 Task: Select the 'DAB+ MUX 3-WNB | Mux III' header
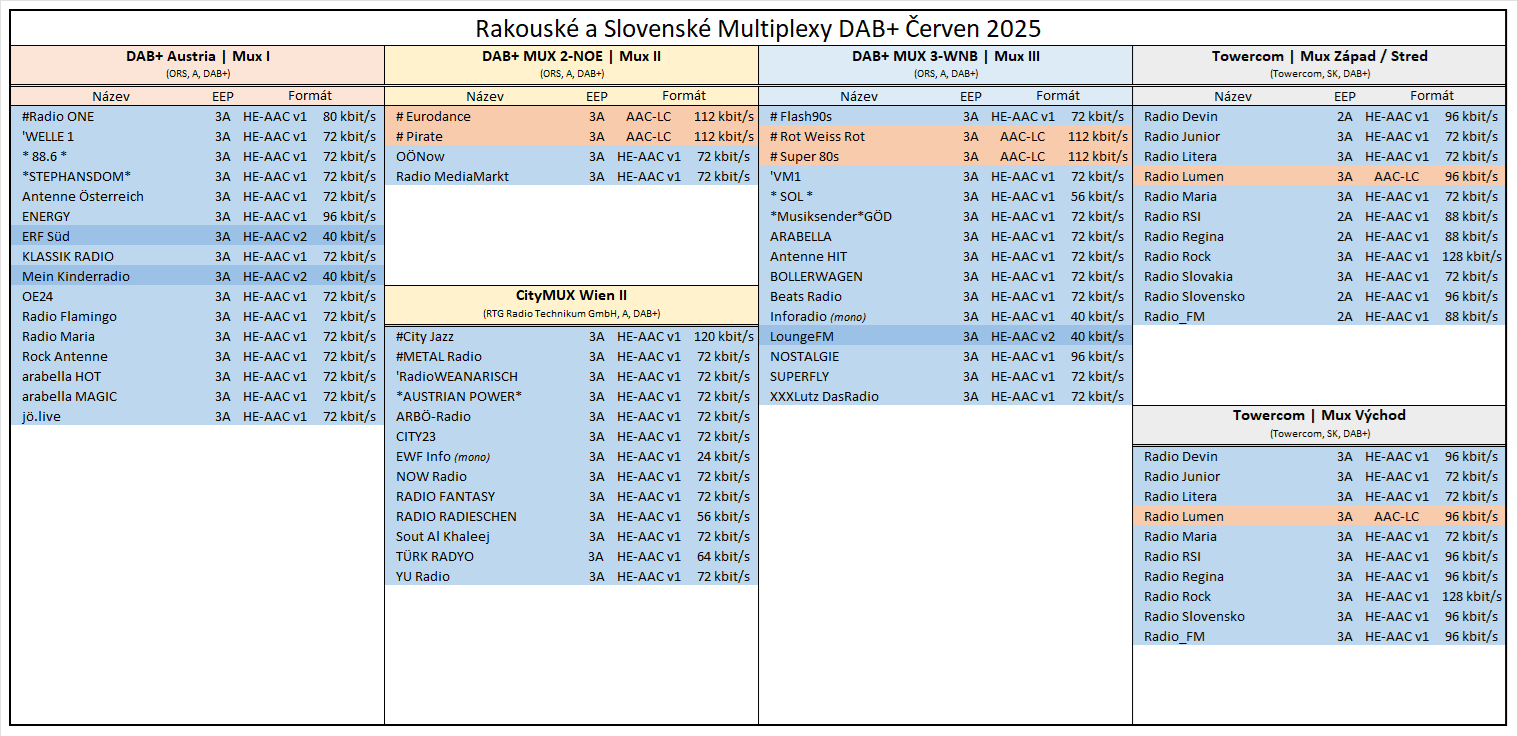[946, 56]
